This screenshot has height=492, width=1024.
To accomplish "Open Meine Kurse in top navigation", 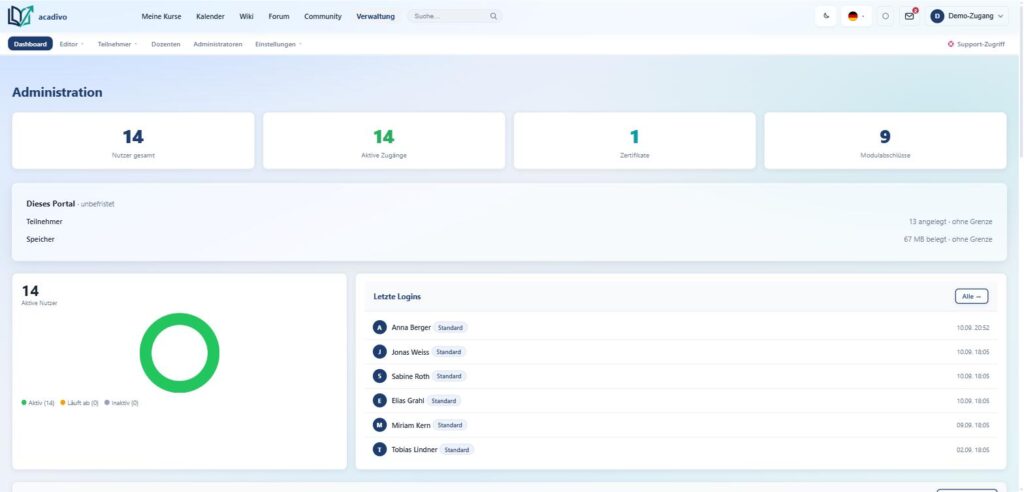I will click(161, 16).
